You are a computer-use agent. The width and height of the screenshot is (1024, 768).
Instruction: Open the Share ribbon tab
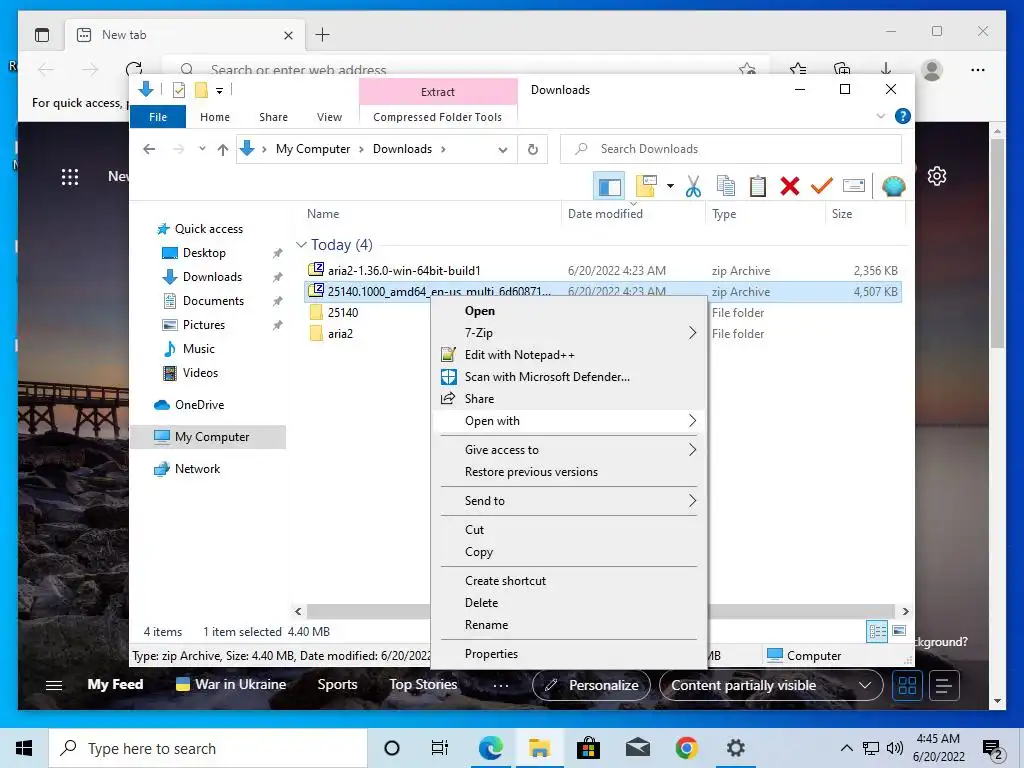tap(273, 117)
